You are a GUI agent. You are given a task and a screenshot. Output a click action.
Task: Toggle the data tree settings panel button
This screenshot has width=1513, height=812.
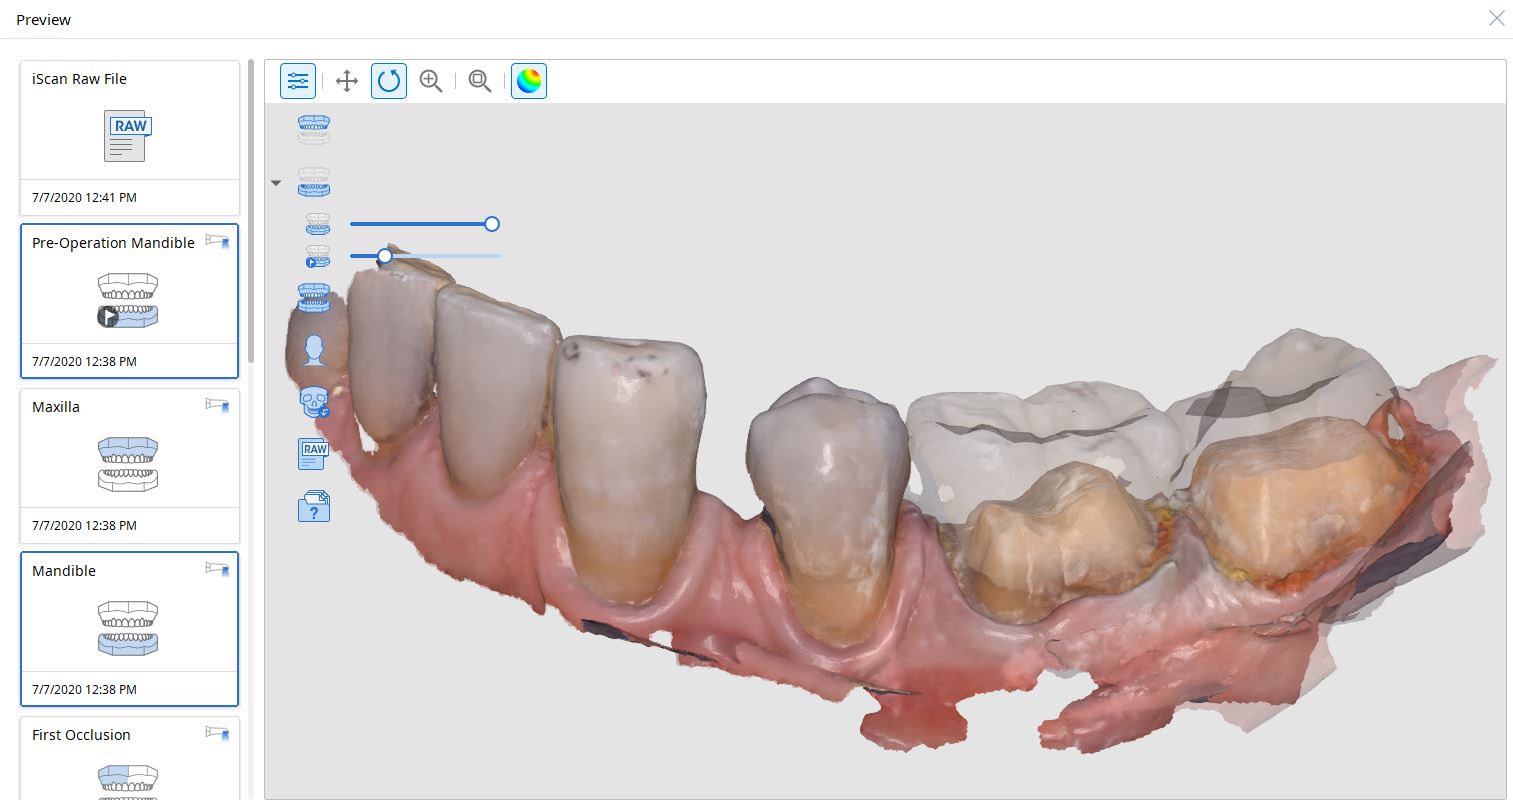coord(298,81)
